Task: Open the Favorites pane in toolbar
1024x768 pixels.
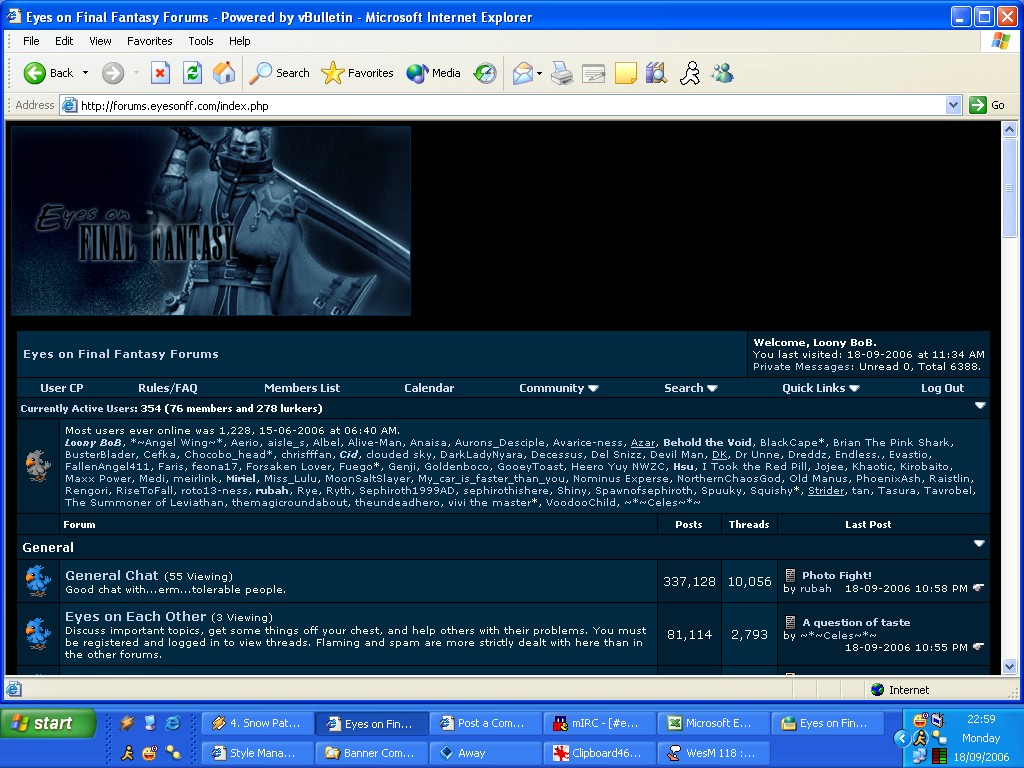Action: pyautogui.click(x=357, y=73)
